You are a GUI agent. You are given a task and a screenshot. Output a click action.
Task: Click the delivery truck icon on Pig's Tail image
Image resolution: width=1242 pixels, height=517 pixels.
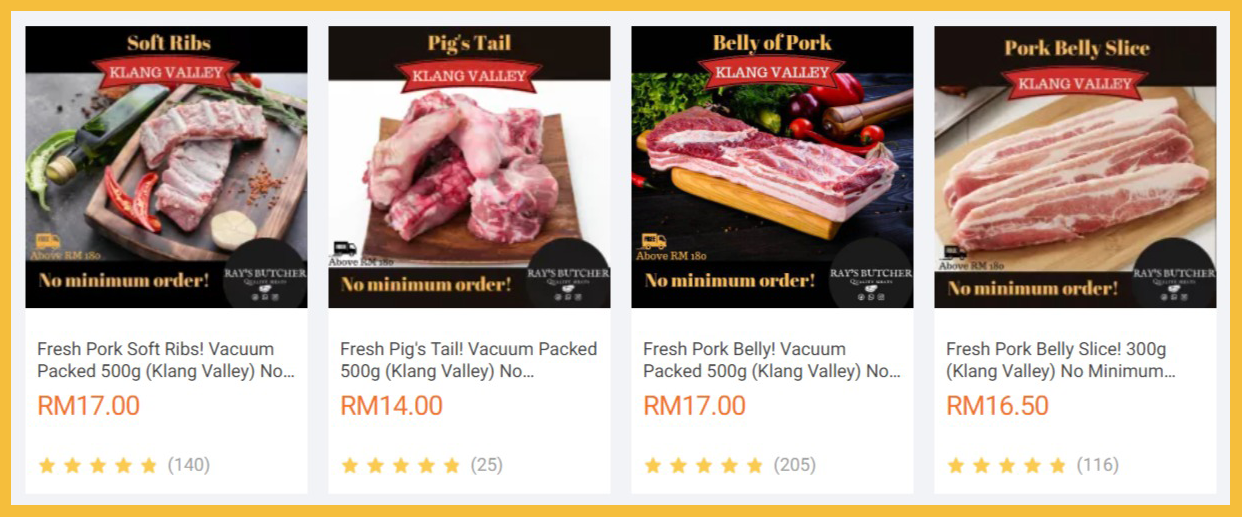tap(345, 248)
